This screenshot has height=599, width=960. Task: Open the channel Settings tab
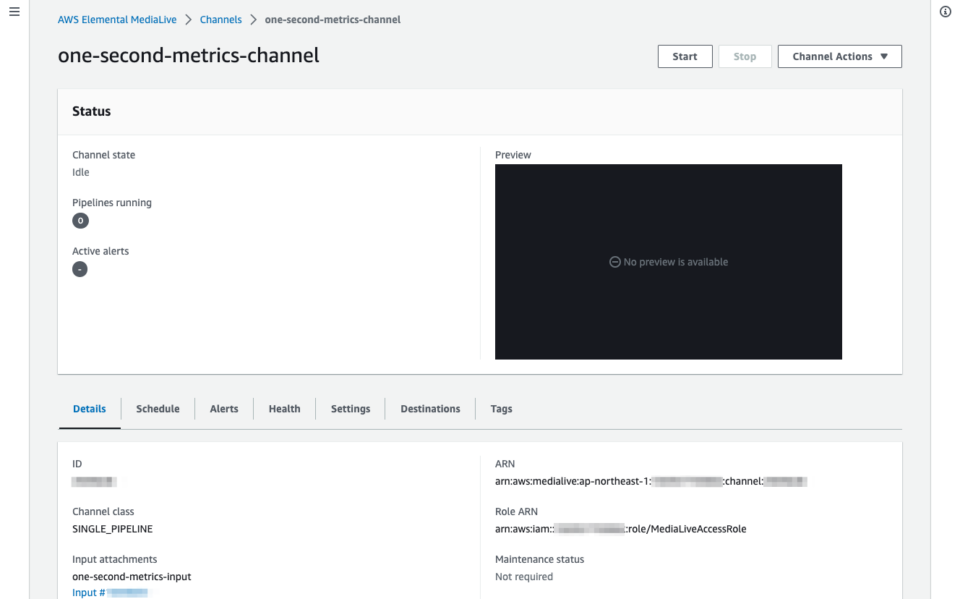350,408
